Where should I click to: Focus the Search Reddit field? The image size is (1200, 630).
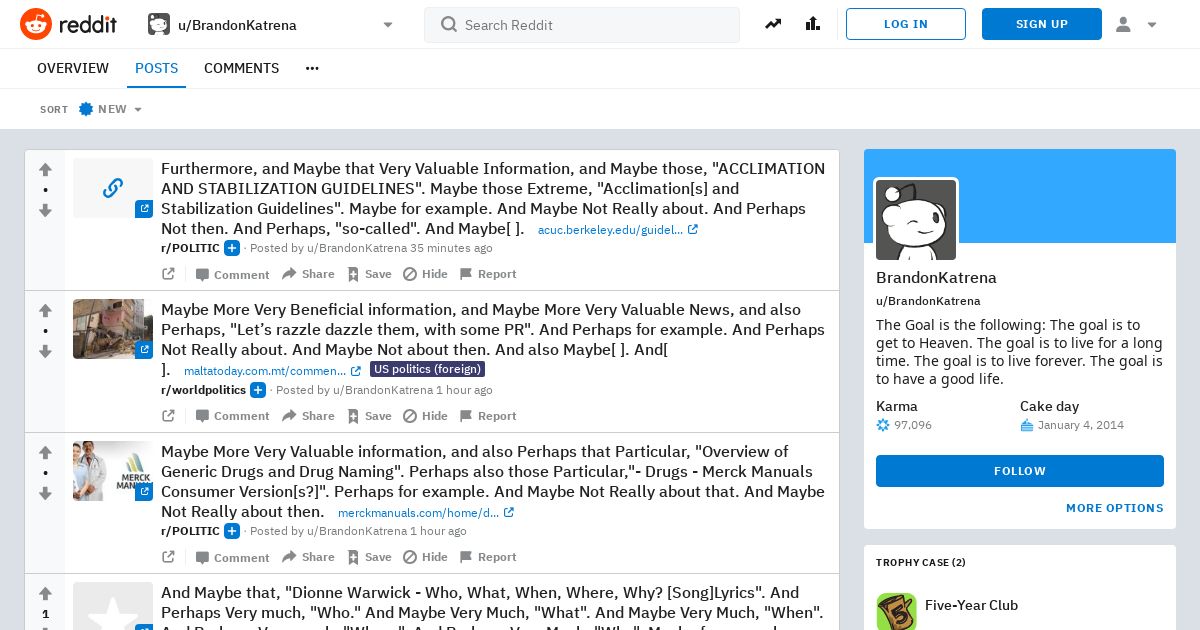tap(582, 25)
